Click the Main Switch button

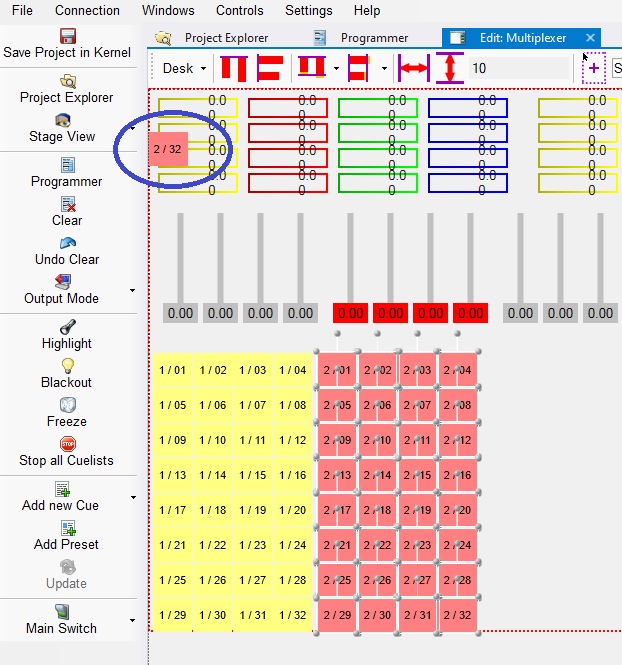point(62,619)
